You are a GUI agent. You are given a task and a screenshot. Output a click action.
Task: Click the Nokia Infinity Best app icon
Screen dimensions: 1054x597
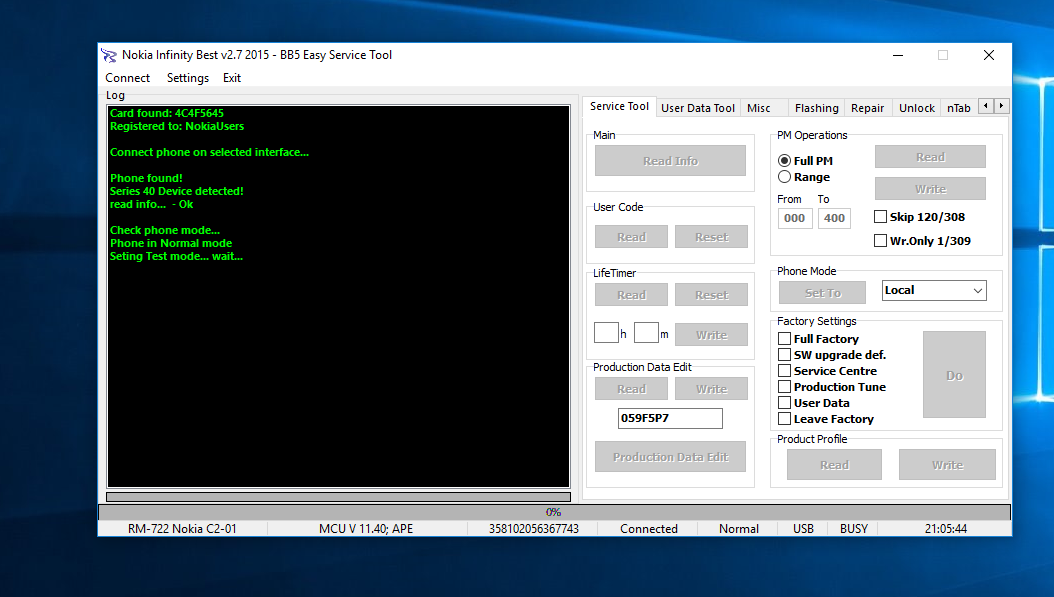(x=109, y=55)
